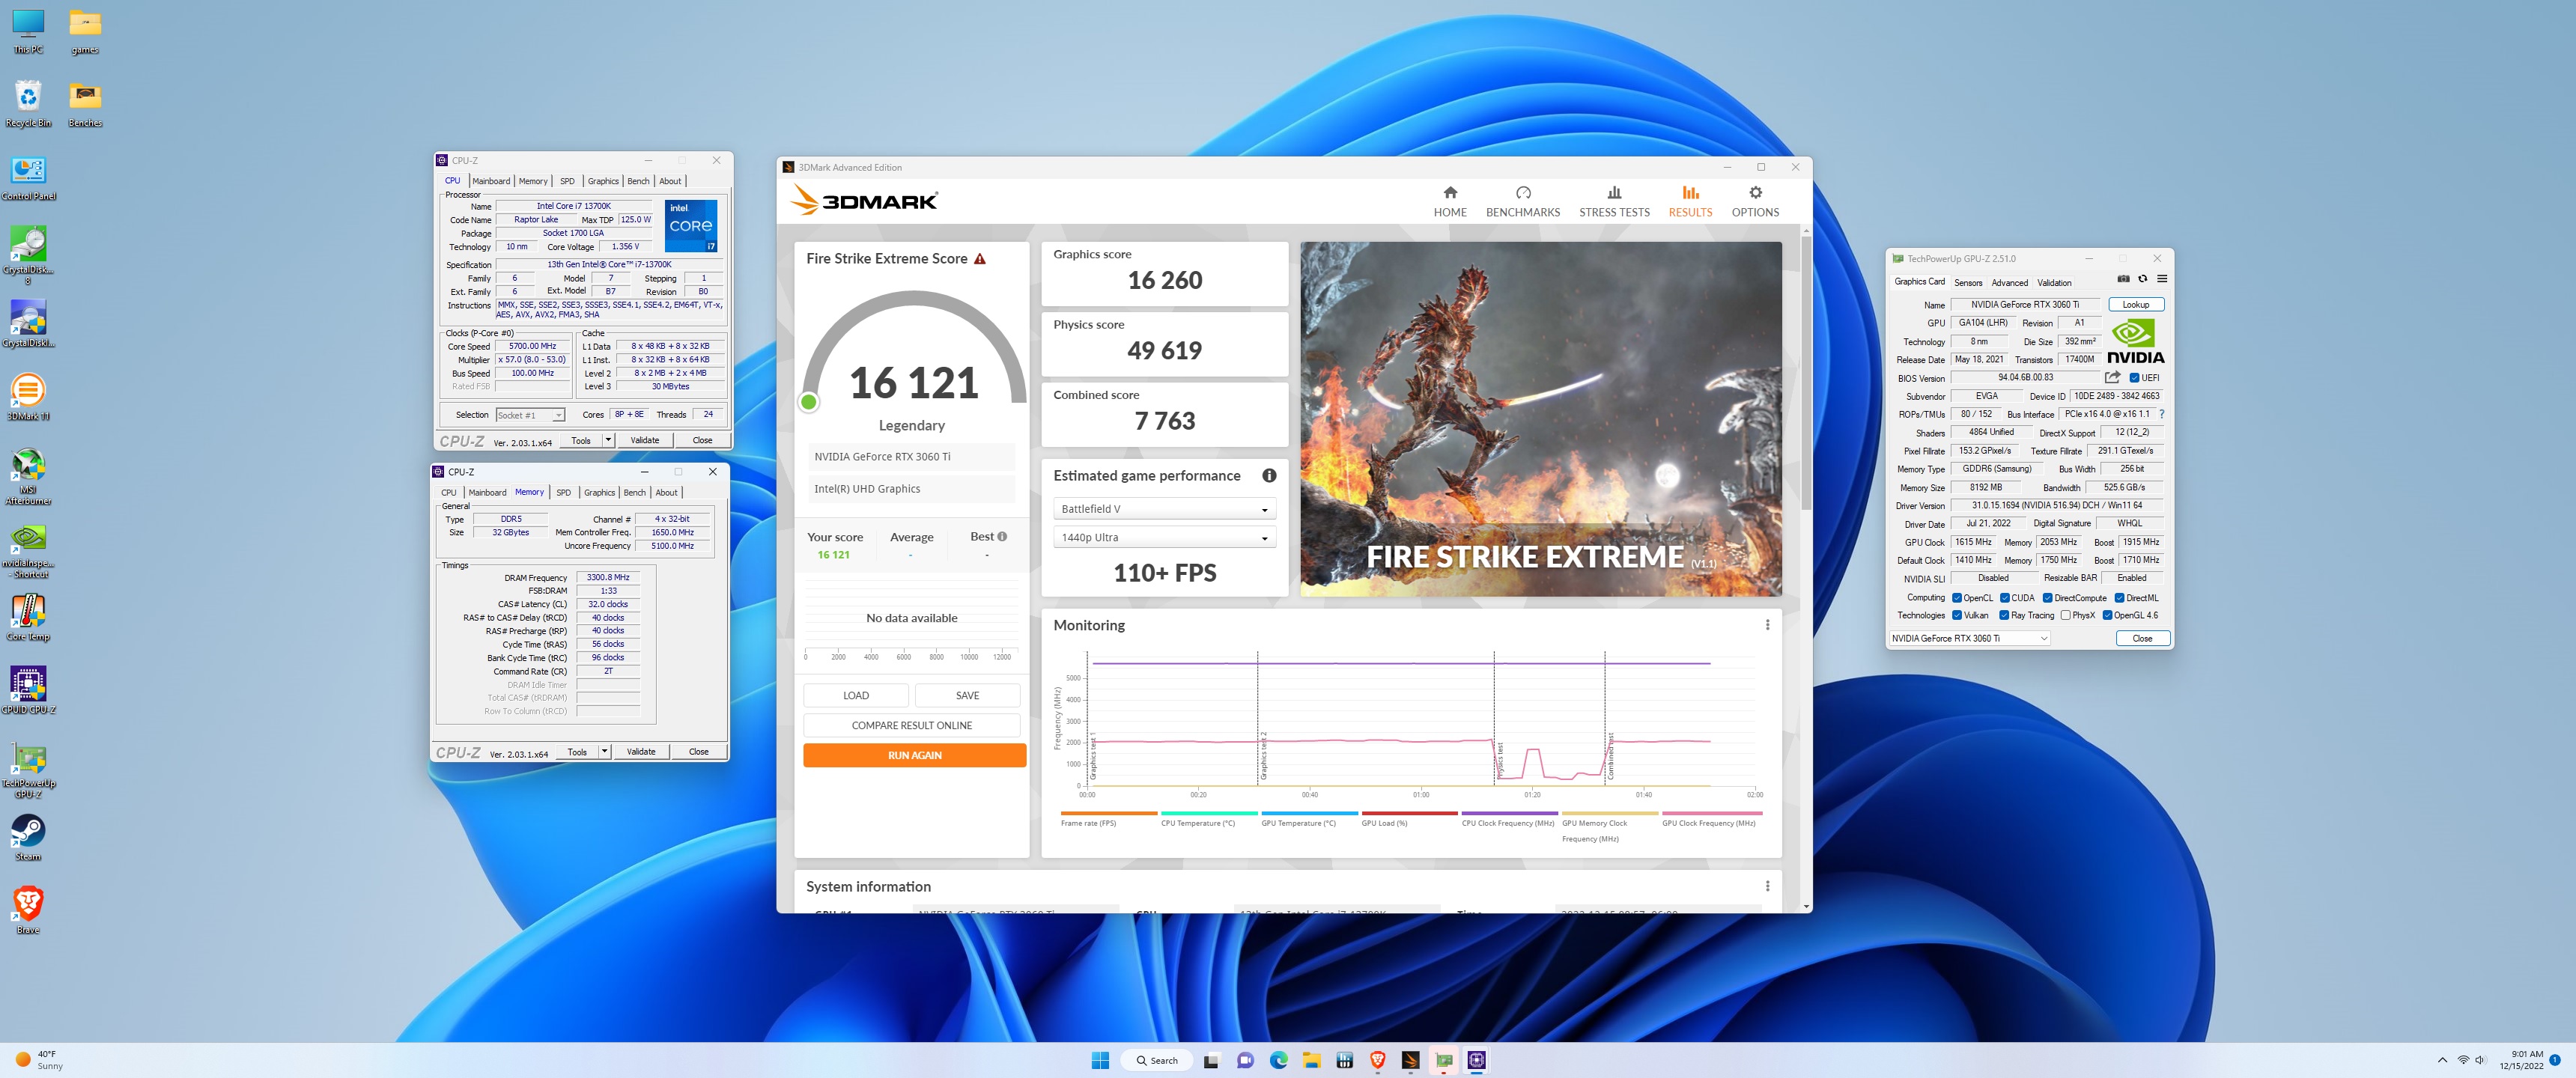
Task: Click the Graphics test 2 marker in chart
Action: tap(1263, 755)
